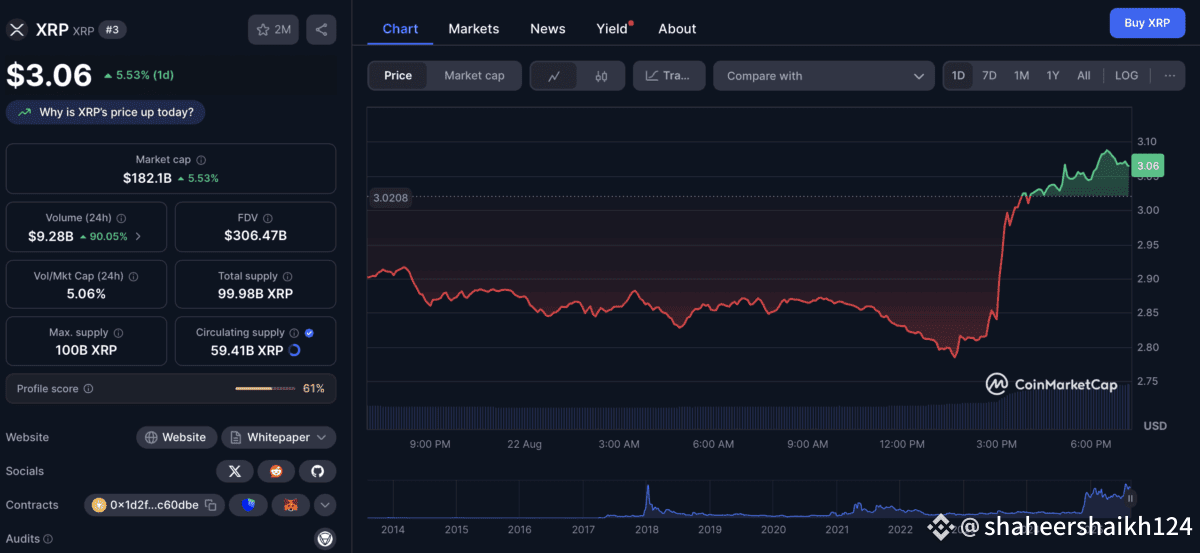1200x553 pixels.
Task: Open X (Twitter) social link
Action: 234,471
